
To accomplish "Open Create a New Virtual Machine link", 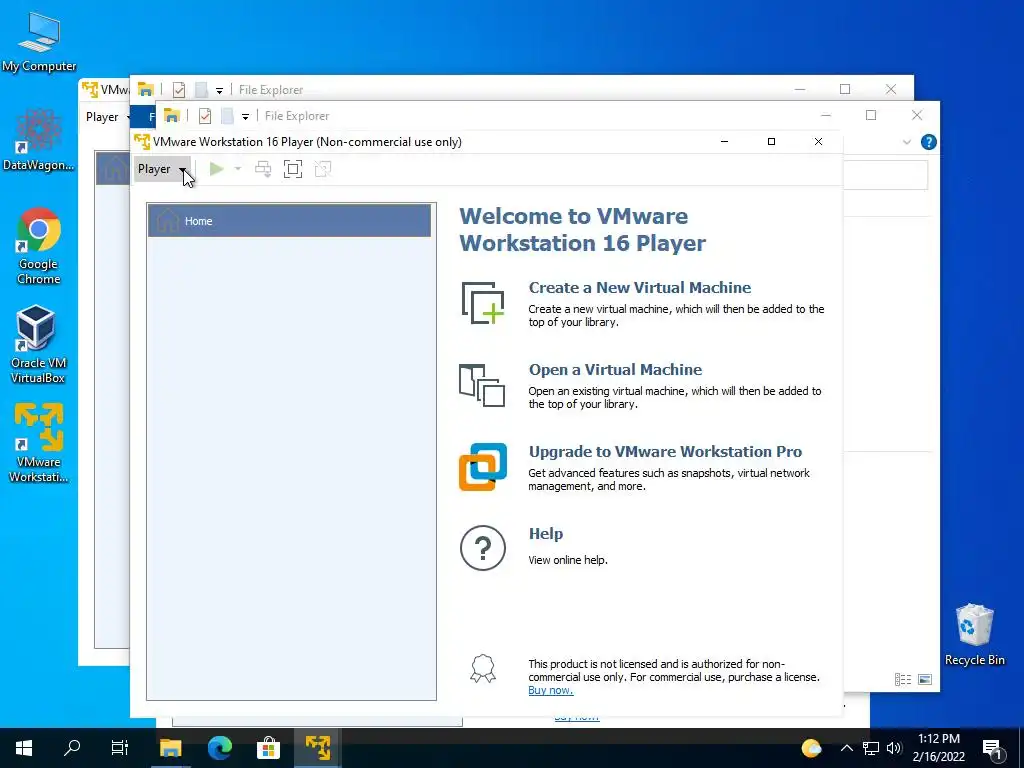I will (x=639, y=287).
